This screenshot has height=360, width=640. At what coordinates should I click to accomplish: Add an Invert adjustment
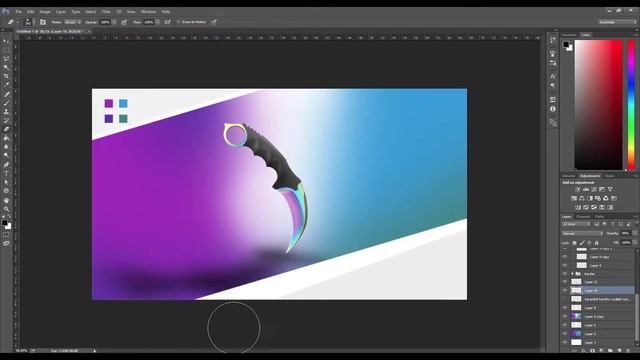coord(578,207)
